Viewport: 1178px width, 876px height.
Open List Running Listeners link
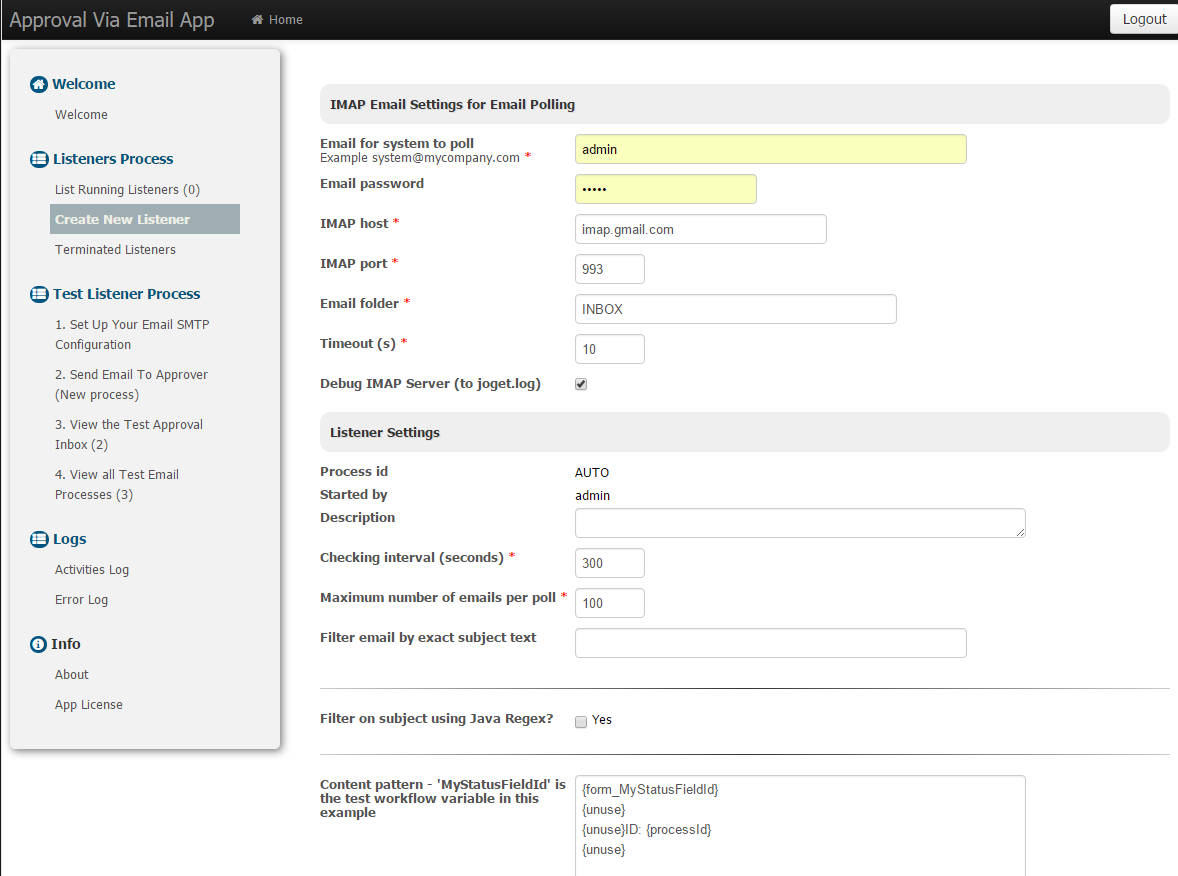127,189
